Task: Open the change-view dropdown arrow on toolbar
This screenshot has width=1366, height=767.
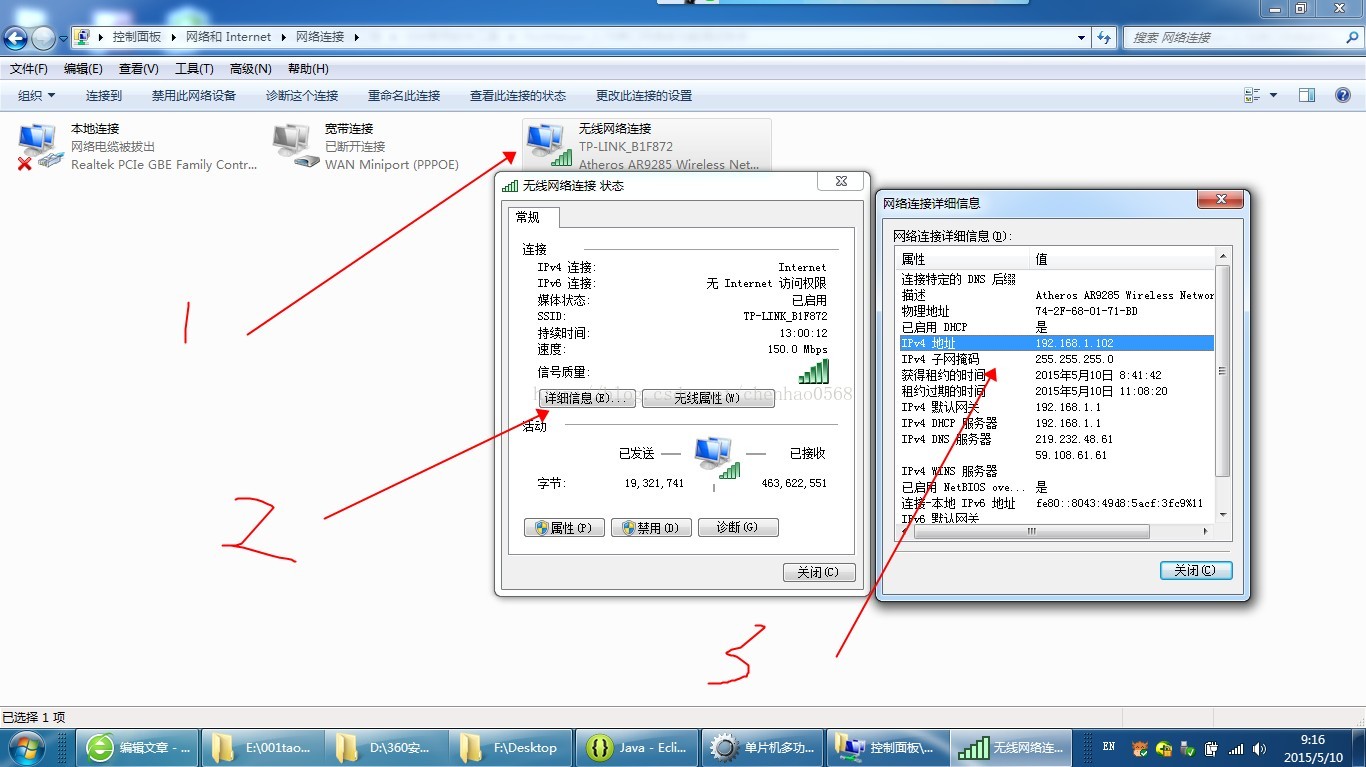Action: (1273, 95)
